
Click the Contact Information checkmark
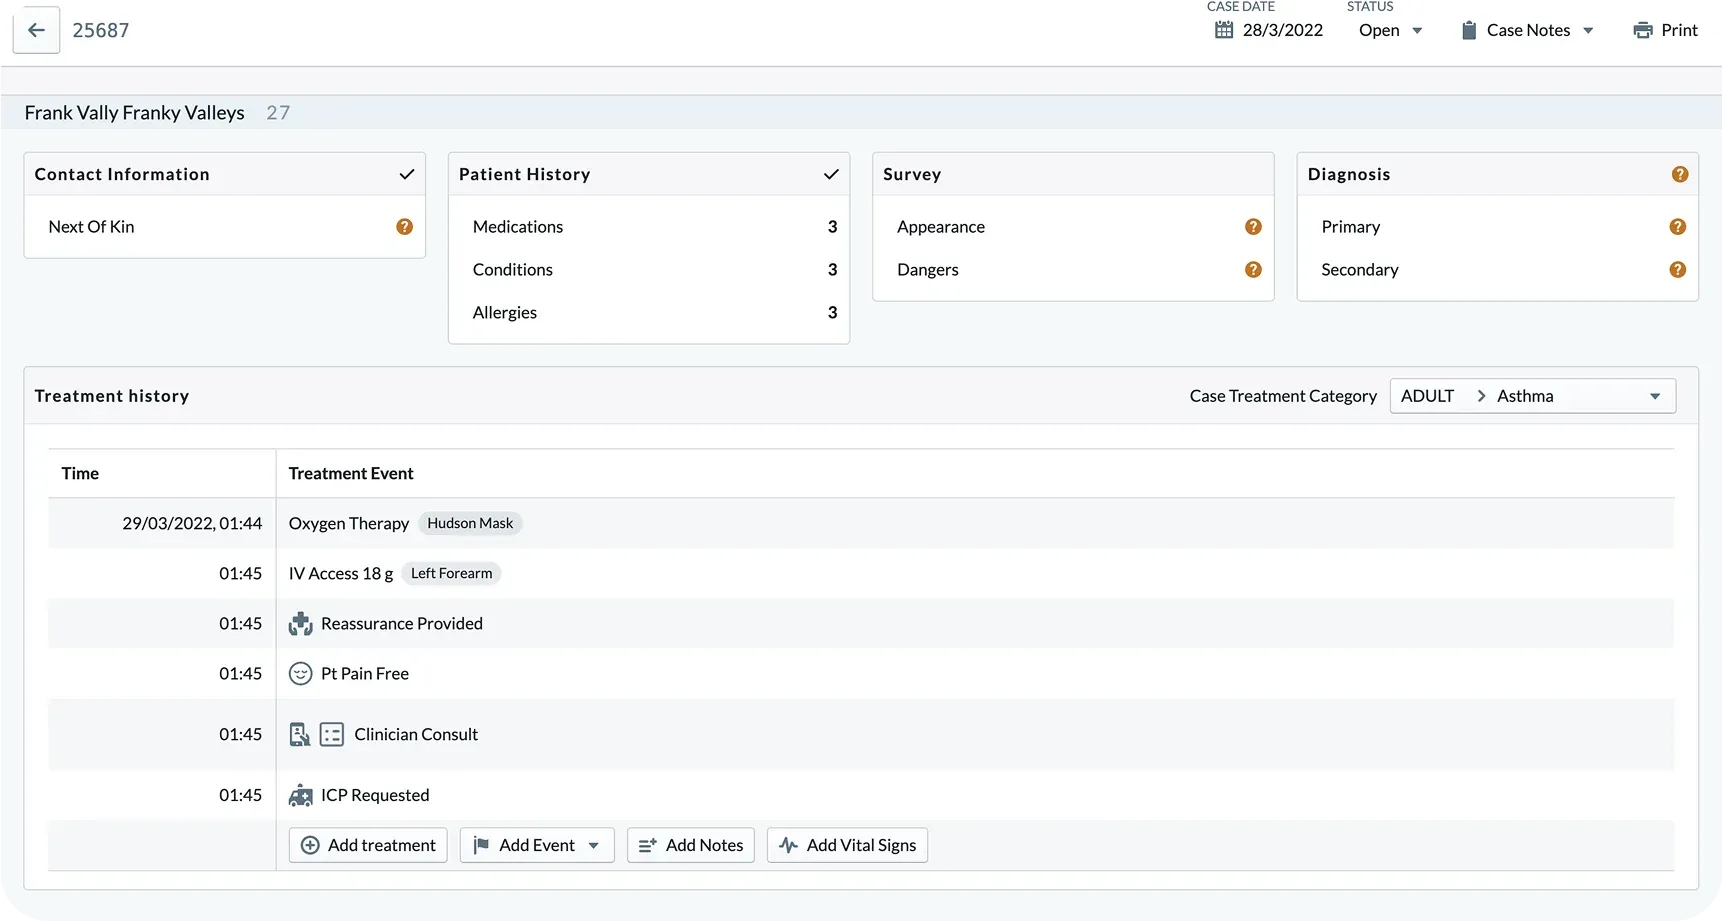(x=406, y=174)
